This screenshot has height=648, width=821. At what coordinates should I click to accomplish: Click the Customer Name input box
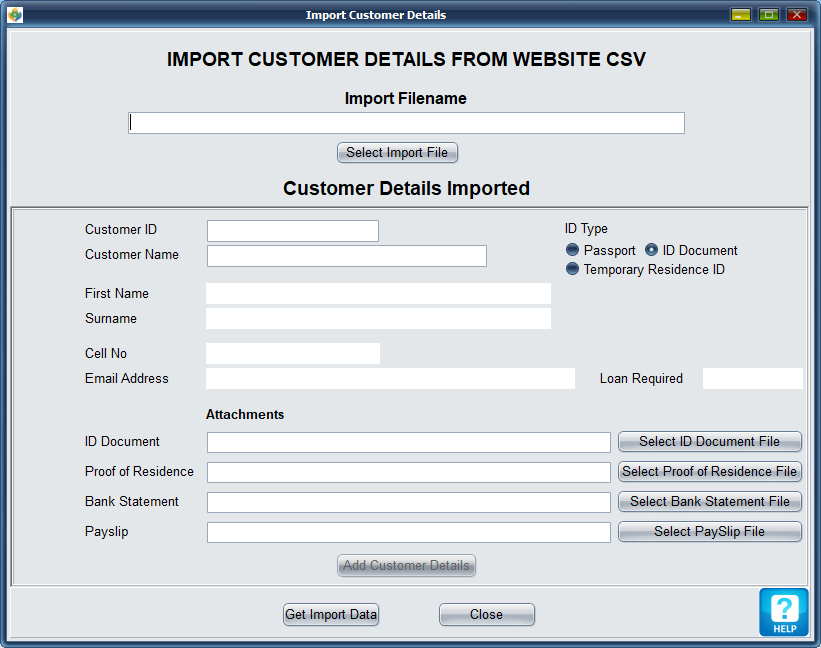[x=346, y=256]
